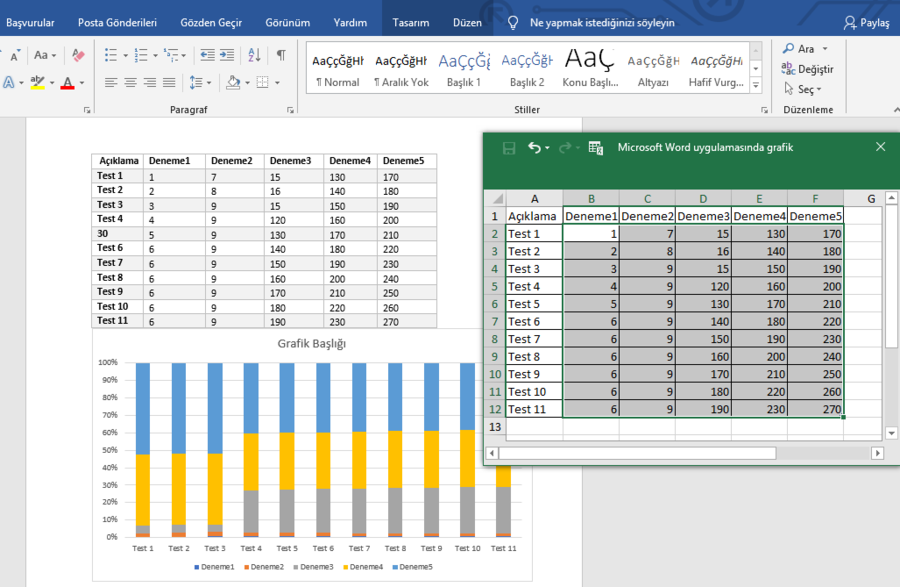Apply the yellow text highlight color

(38, 83)
